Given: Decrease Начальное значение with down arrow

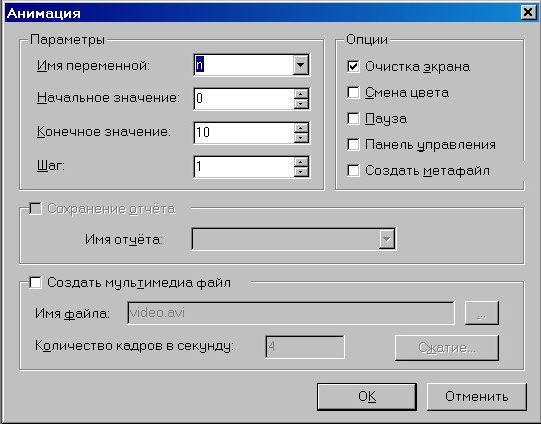Looking at the screenshot, I should [301, 103].
